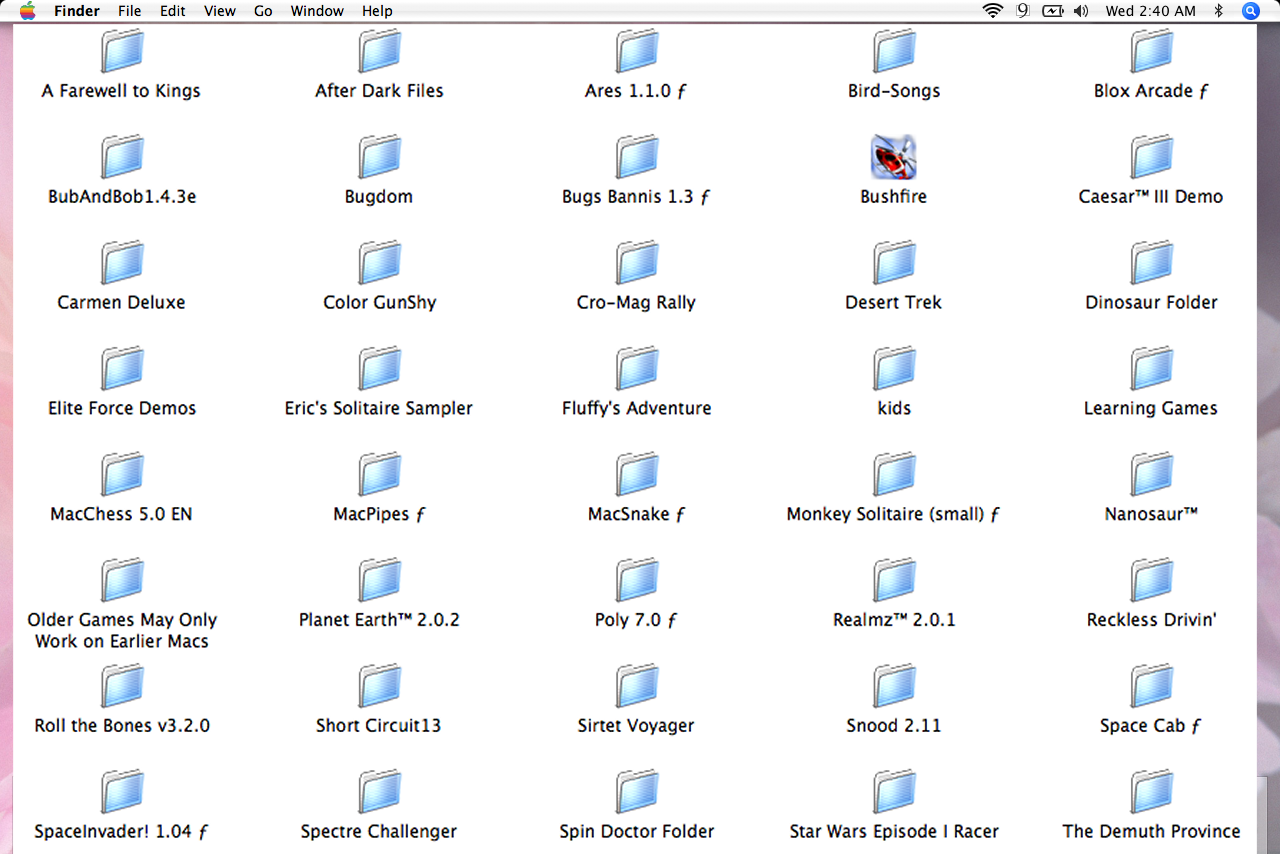
Task: Select the Older Games May Only Work folder icon
Action: (x=122, y=580)
